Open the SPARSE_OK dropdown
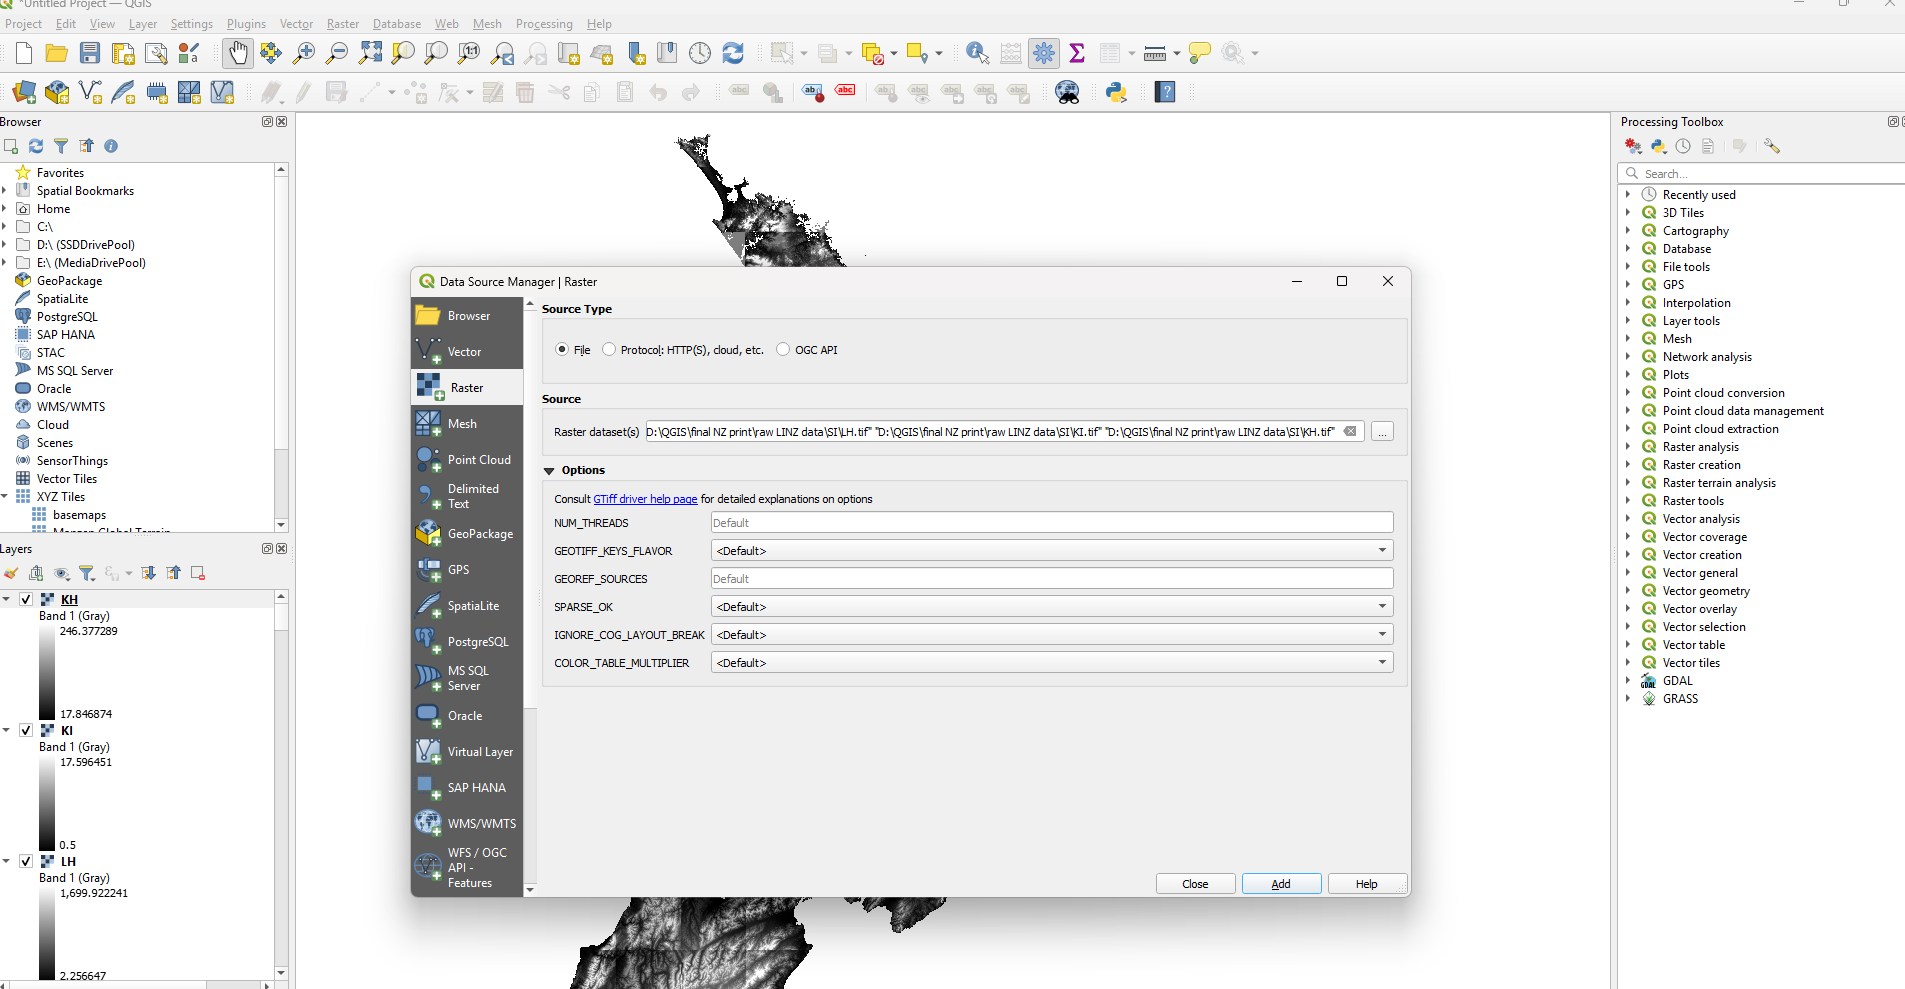Screen dimensions: 1905x989 pyautogui.click(x=1052, y=607)
